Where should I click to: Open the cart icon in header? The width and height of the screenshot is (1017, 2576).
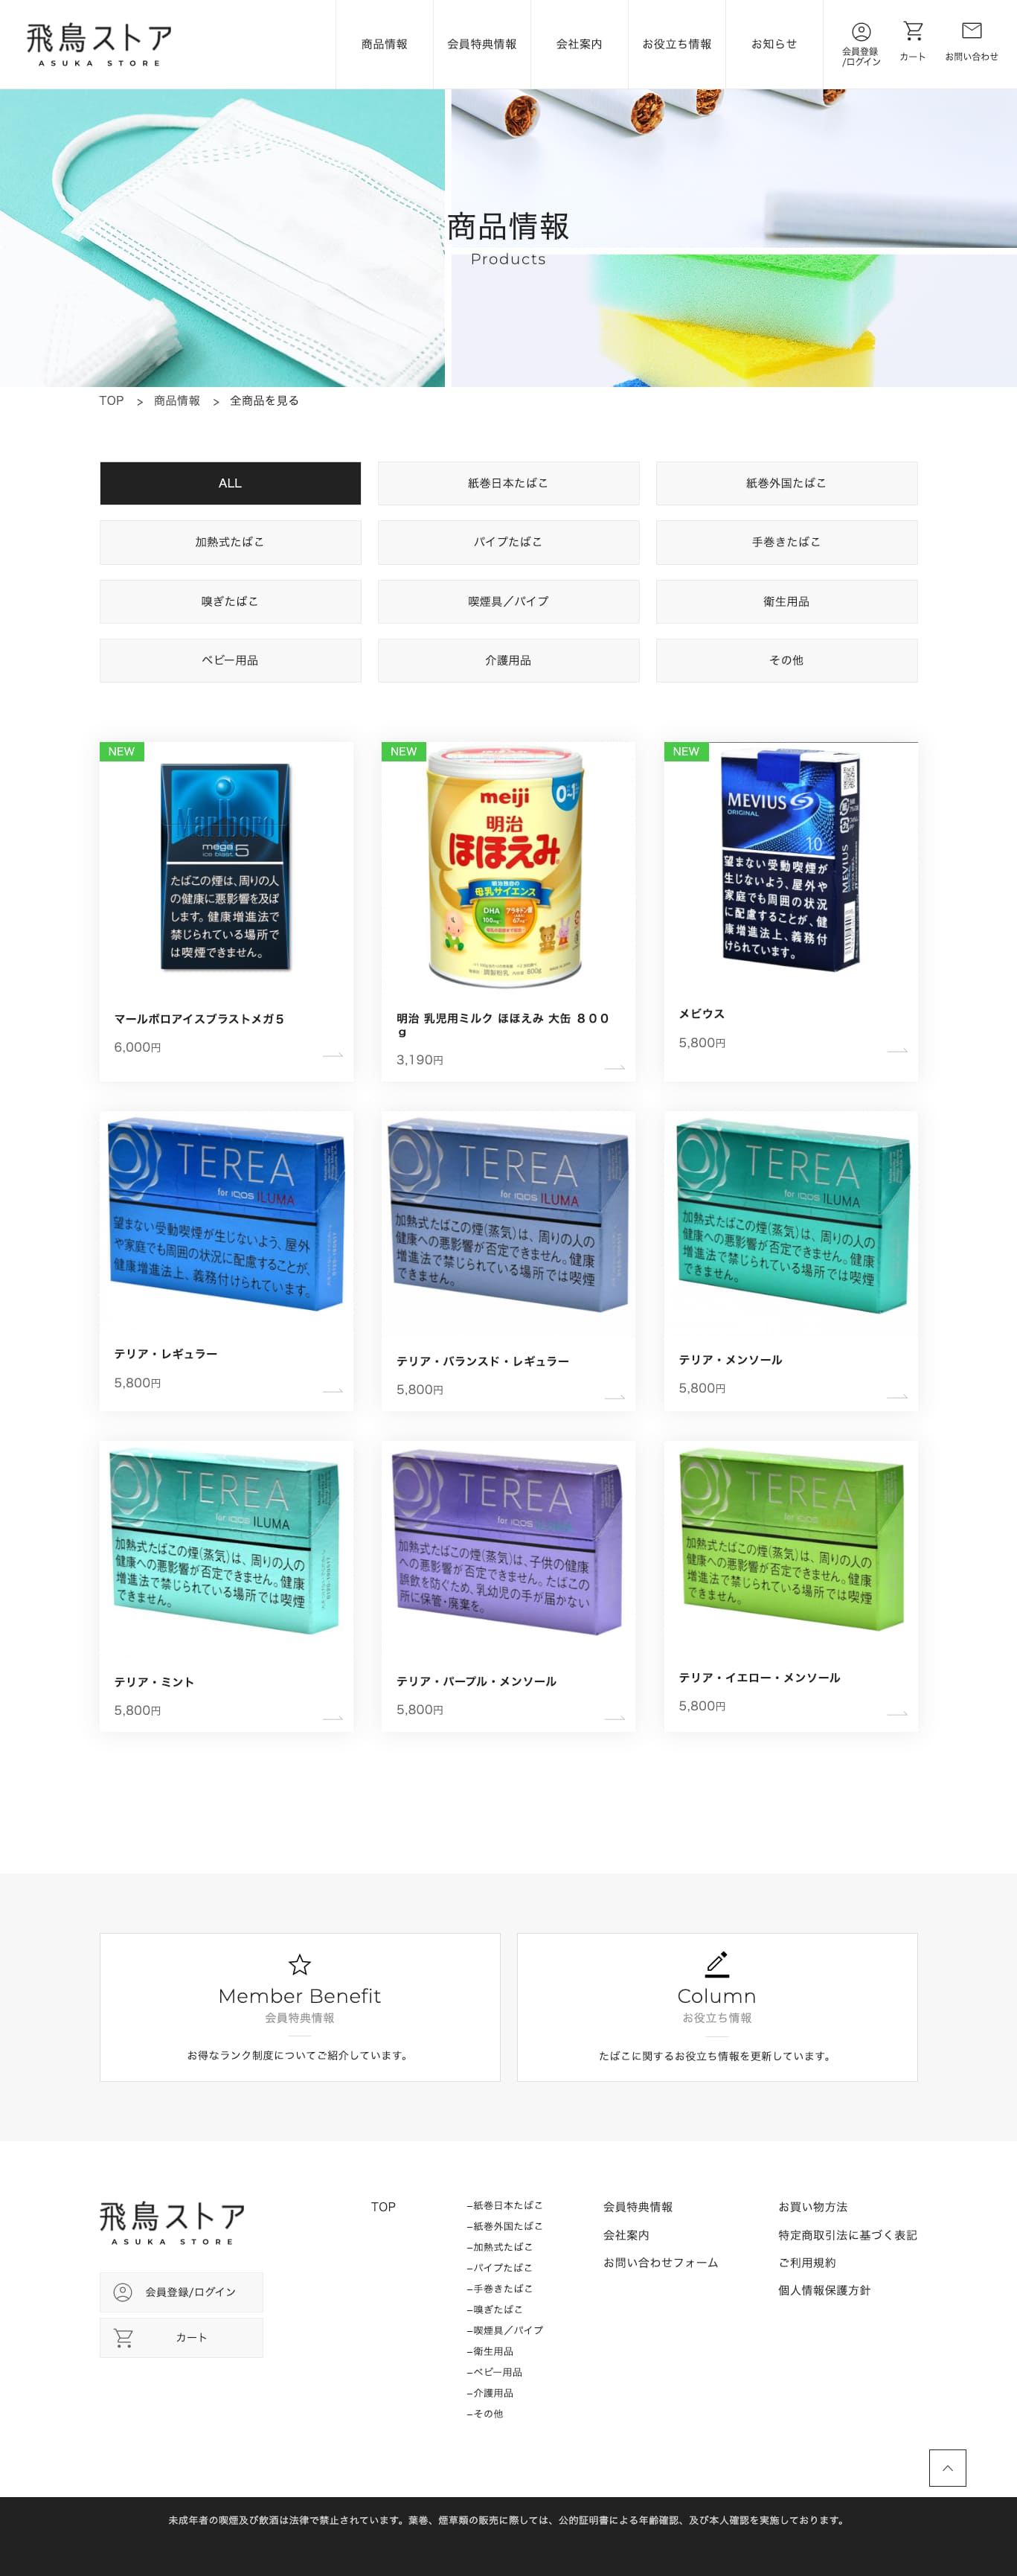(x=912, y=31)
